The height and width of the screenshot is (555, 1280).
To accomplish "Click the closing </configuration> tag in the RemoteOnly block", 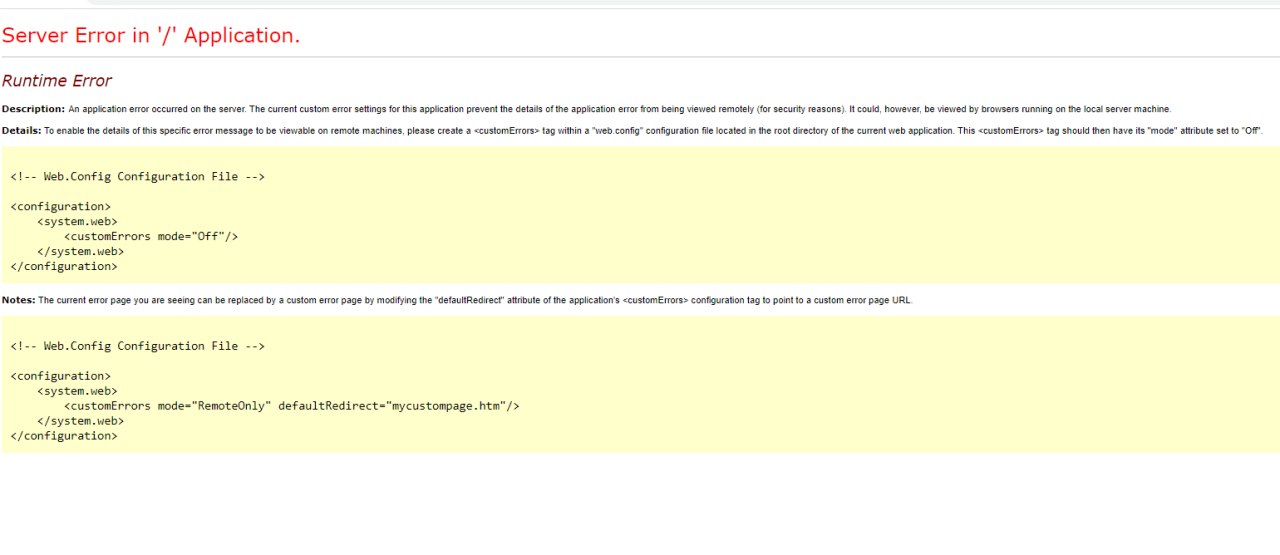I will (x=64, y=436).
